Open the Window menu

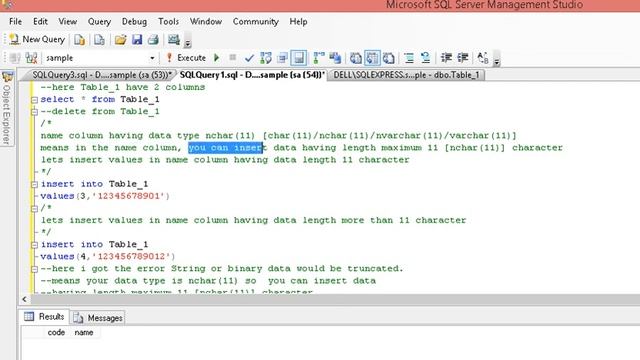pyautogui.click(x=206, y=22)
